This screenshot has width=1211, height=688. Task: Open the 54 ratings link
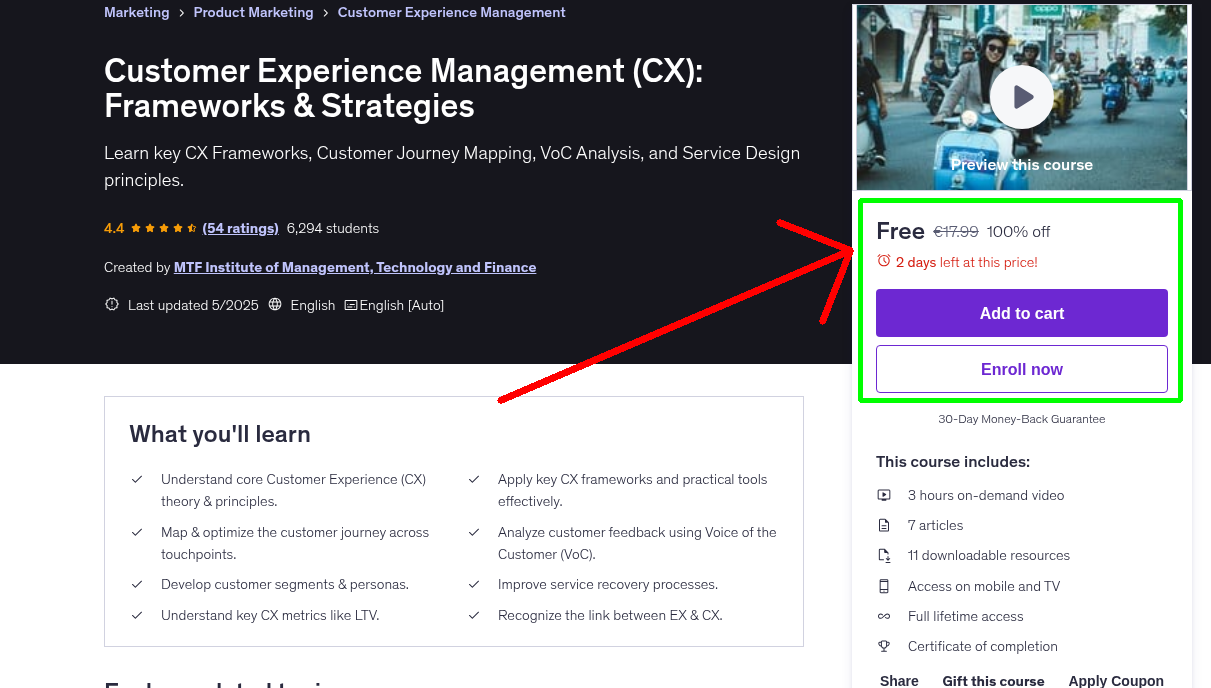[x=240, y=228]
